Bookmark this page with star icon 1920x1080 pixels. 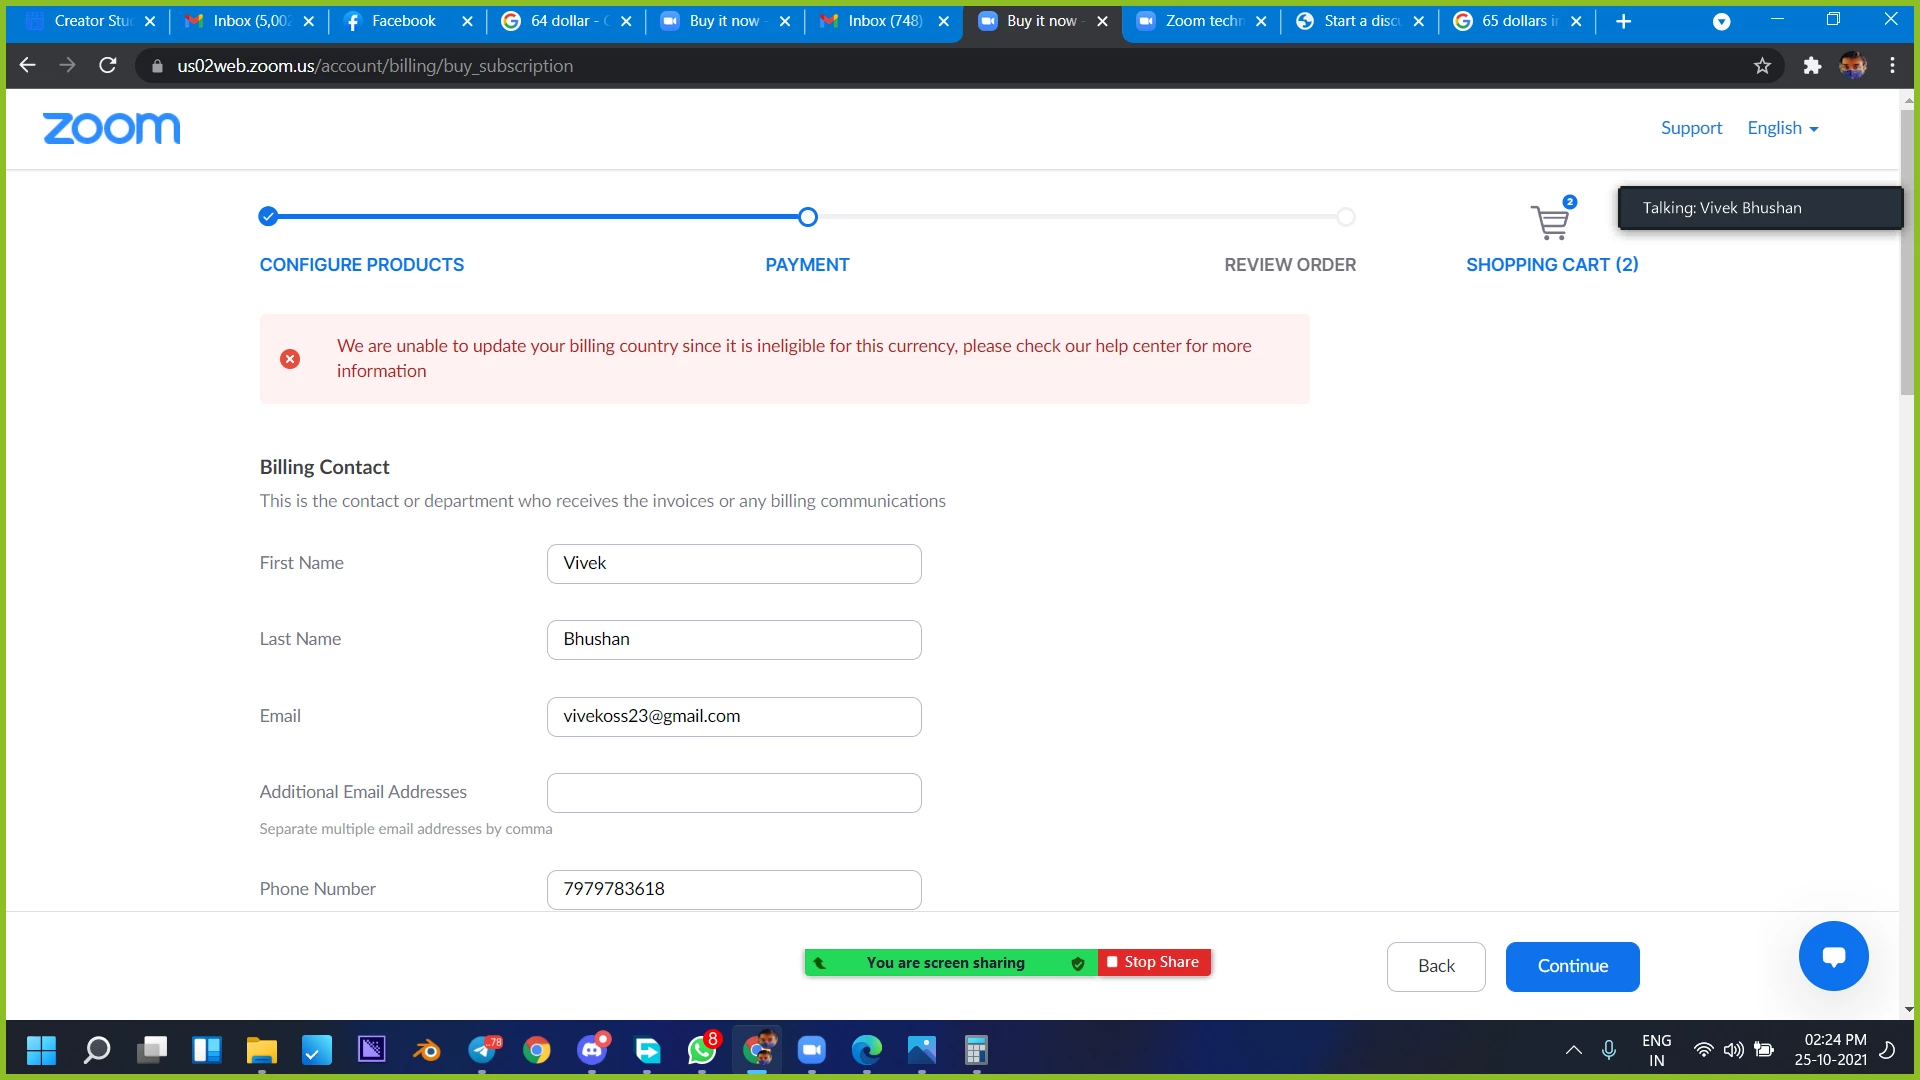[x=1762, y=66]
